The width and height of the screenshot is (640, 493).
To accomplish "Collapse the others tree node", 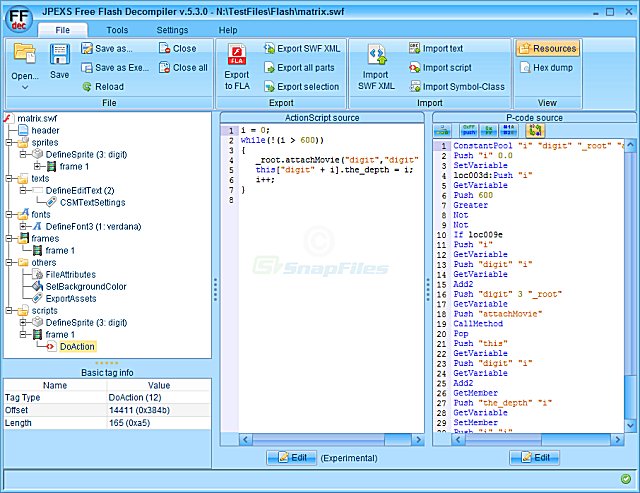I will [9, 262].
